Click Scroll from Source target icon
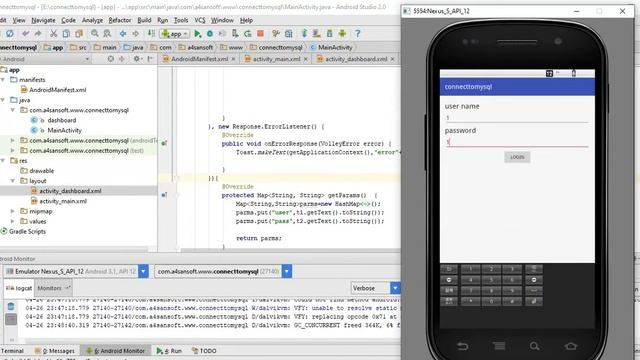This screenshot has height=360, width=640. (x=111, y=59)
